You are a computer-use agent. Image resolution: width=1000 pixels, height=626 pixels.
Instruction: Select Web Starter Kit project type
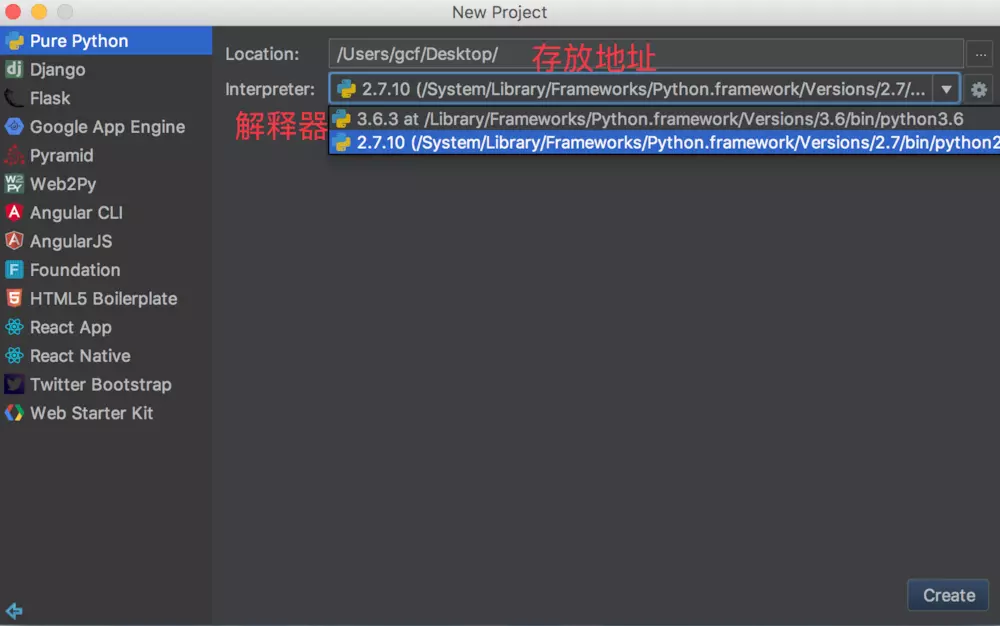91,413
